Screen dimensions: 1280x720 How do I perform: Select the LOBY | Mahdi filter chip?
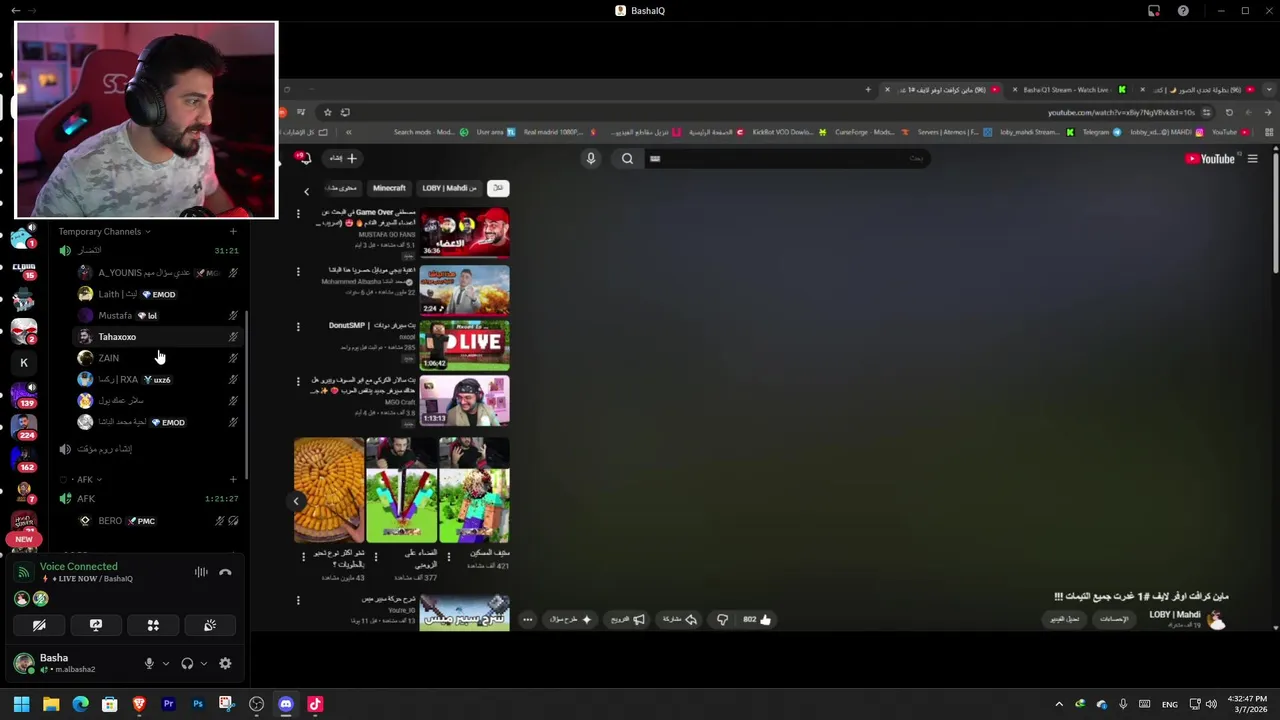[x=449, y=188]
